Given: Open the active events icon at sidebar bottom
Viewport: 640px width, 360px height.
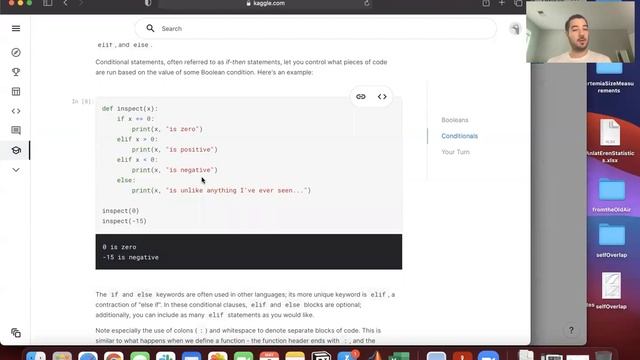Looking at the screenshot, I should click(x=16, y=333).
